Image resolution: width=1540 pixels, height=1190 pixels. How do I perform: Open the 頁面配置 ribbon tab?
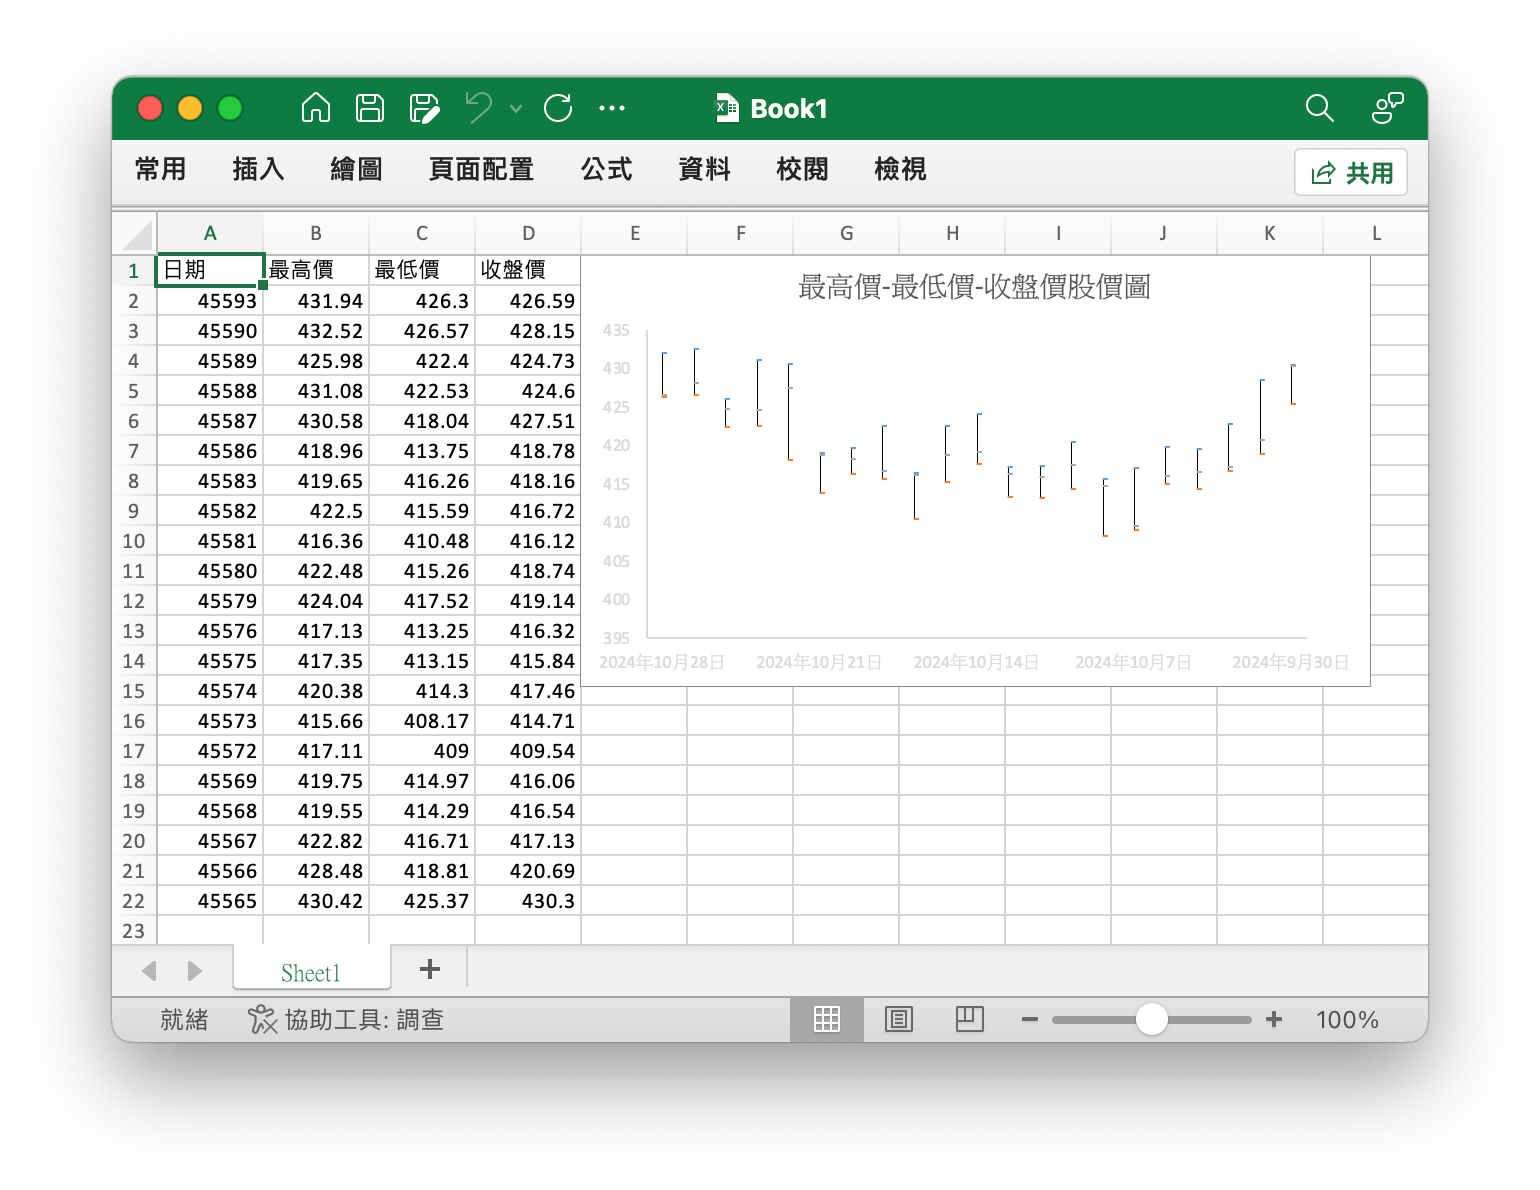pos(481,169)
